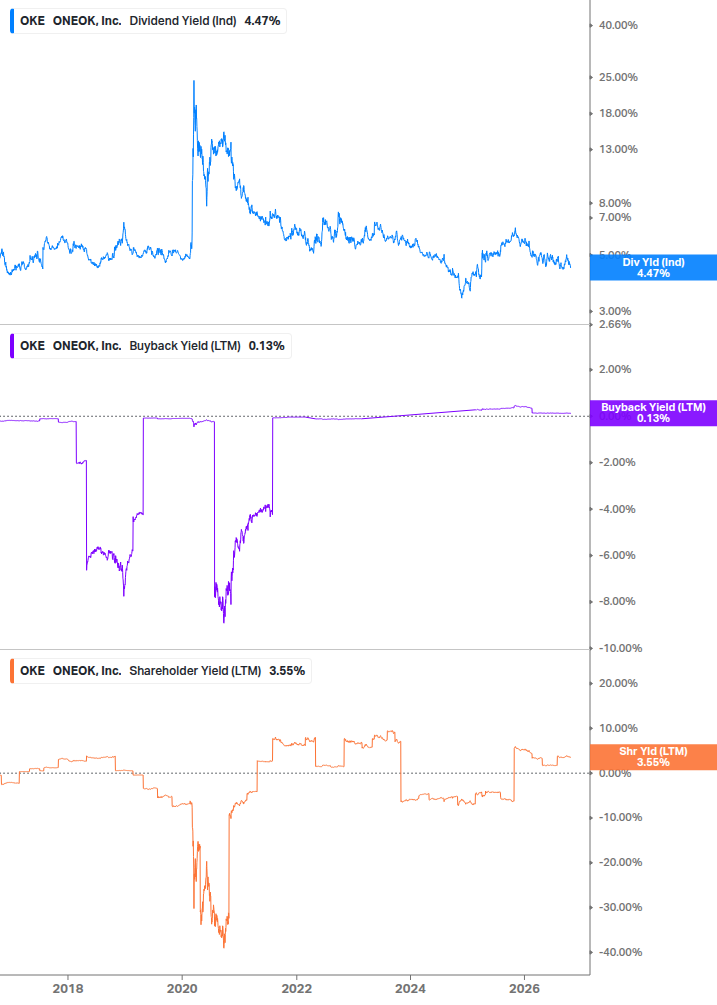Image resolution: width=717 pixels, height=1005 pixels.
Task: Click the 25.00% label on the dividend axis
Action: (618, 78)
